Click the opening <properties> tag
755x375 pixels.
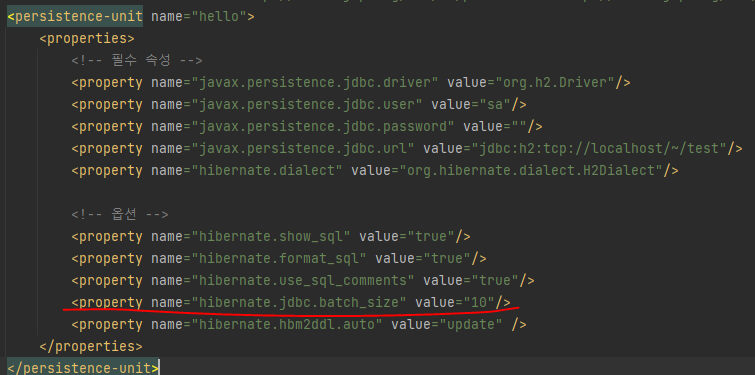tap(87, 39)
